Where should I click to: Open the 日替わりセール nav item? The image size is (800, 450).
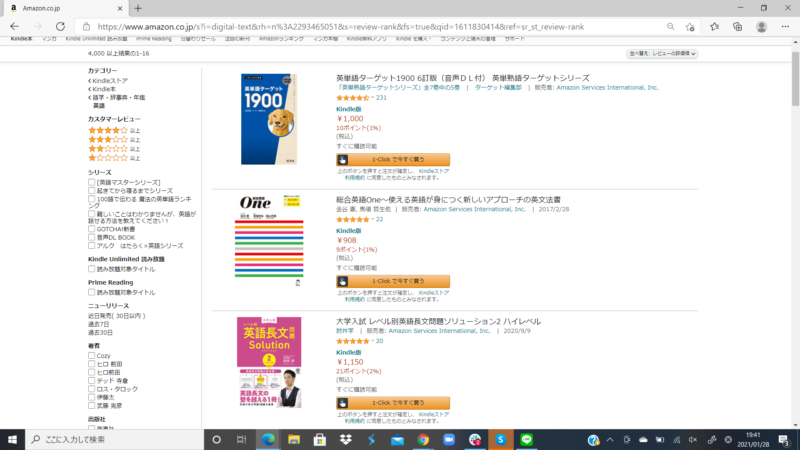(x=198, y=39)
